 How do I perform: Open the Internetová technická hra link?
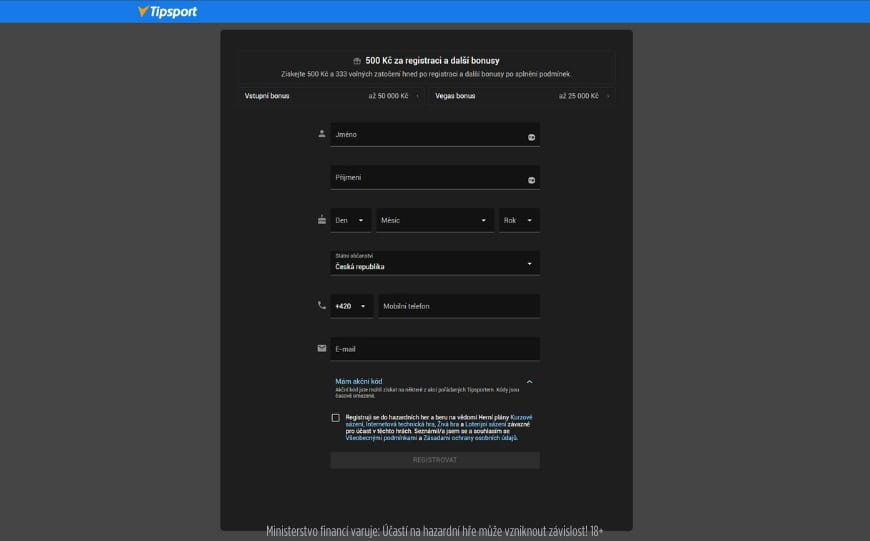pos(400,424)
